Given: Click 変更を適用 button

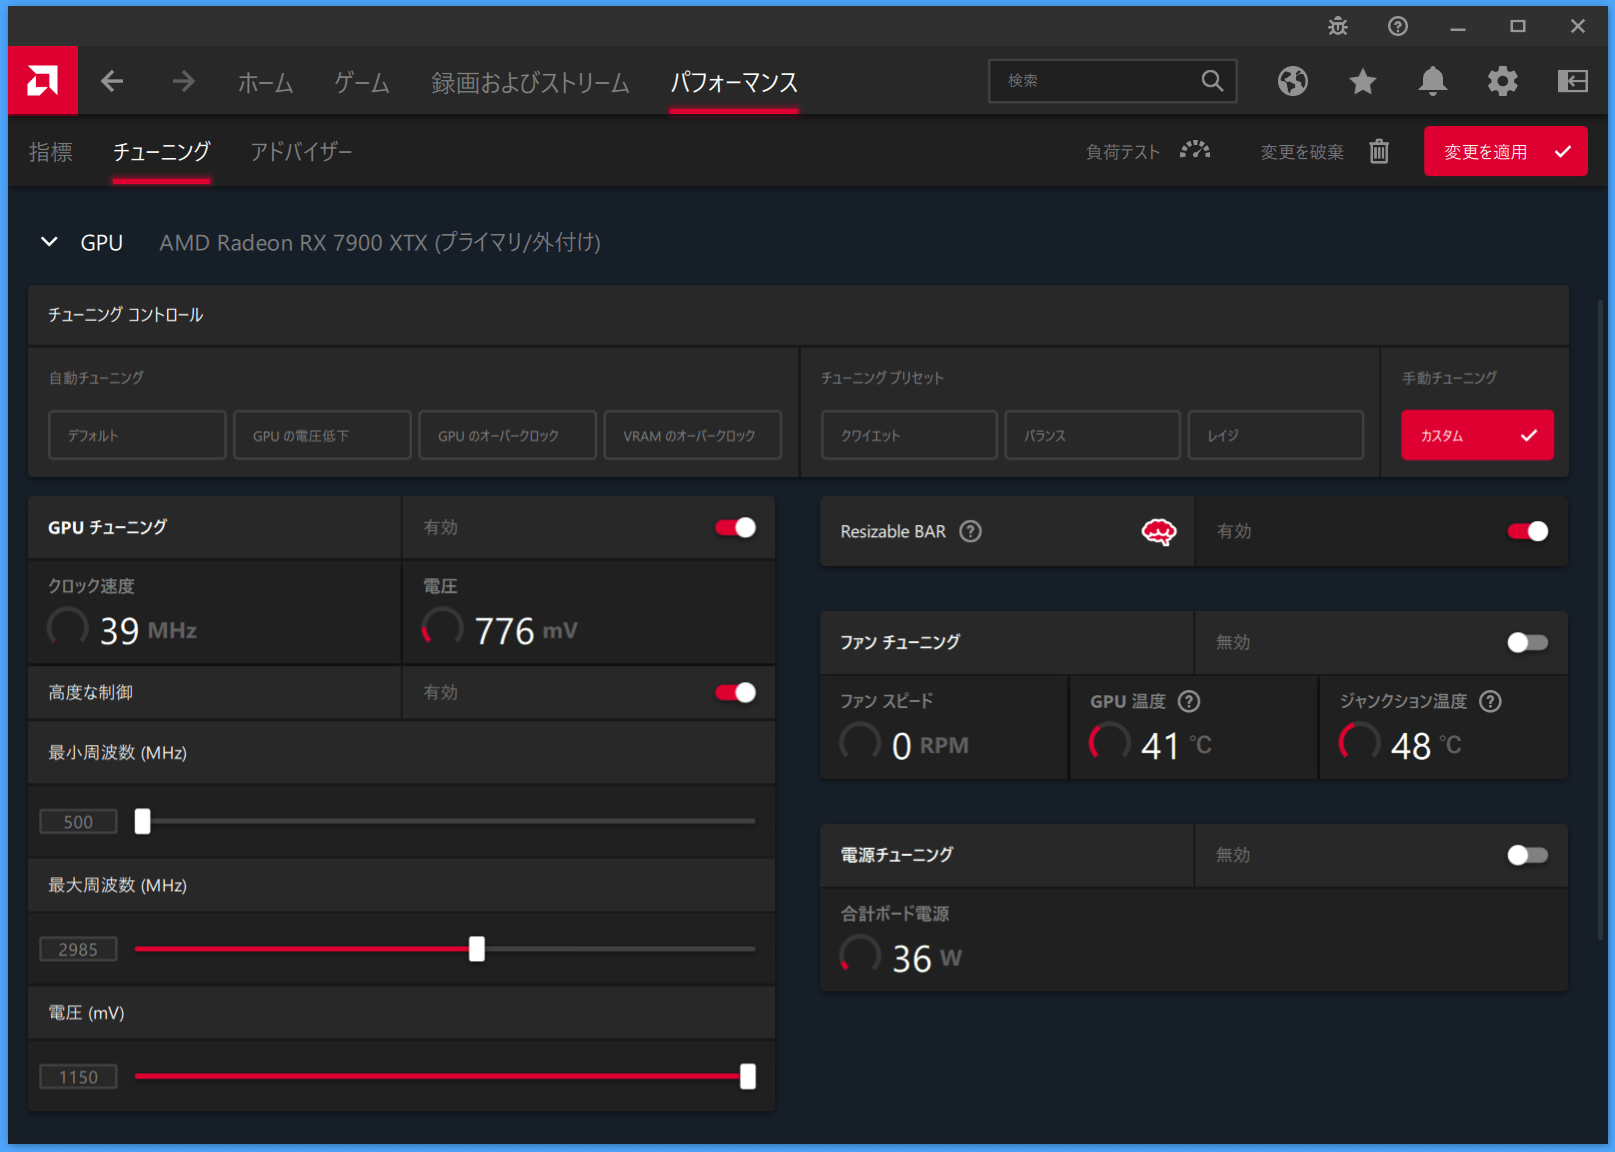Looking at the screenshot, I should 1505,151.
